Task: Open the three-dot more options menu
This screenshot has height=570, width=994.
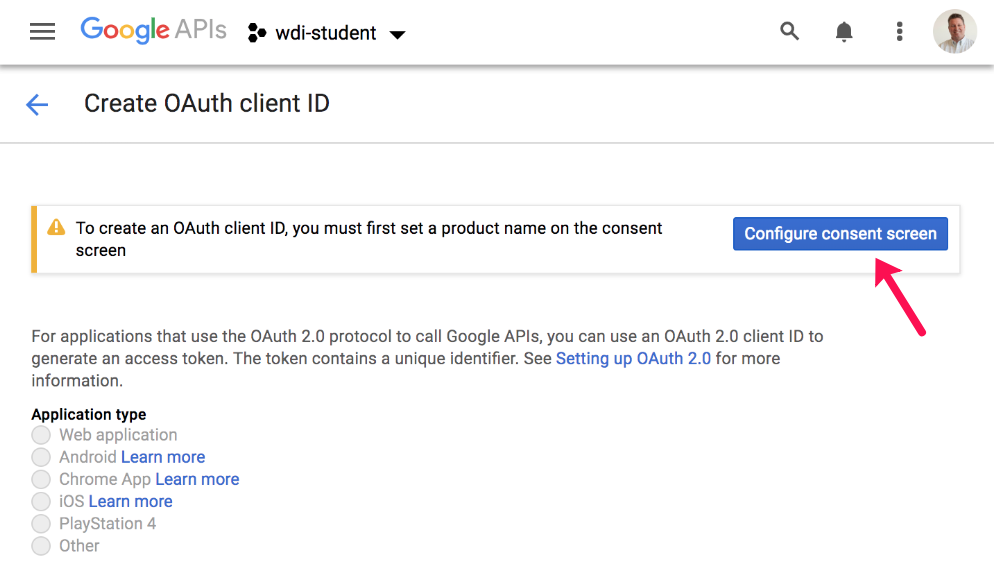Action: tap(899, 32)
